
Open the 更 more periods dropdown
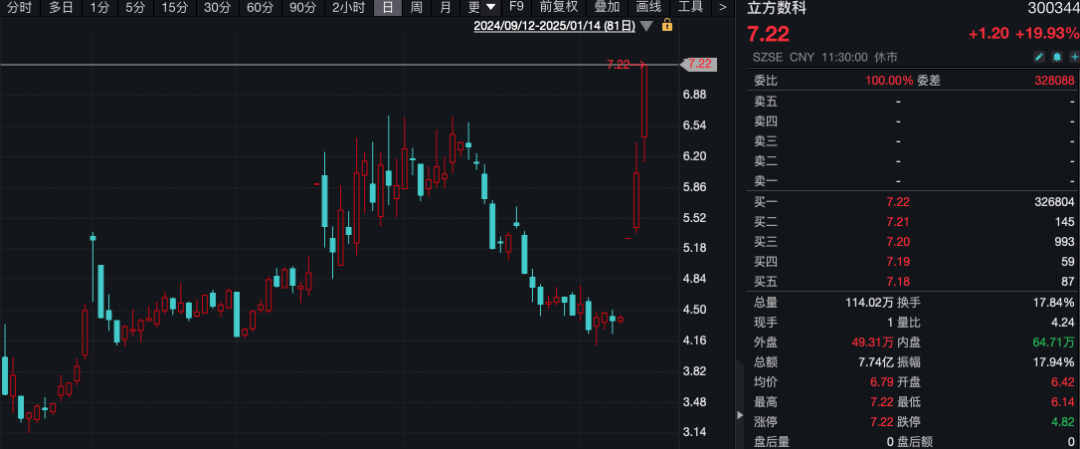[482, 7]
